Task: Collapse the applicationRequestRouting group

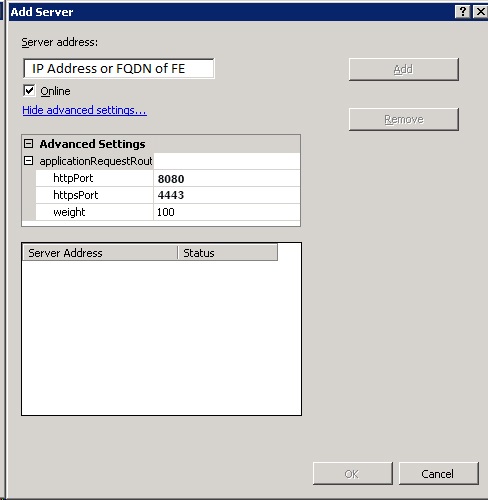Action: pos(29,161)
